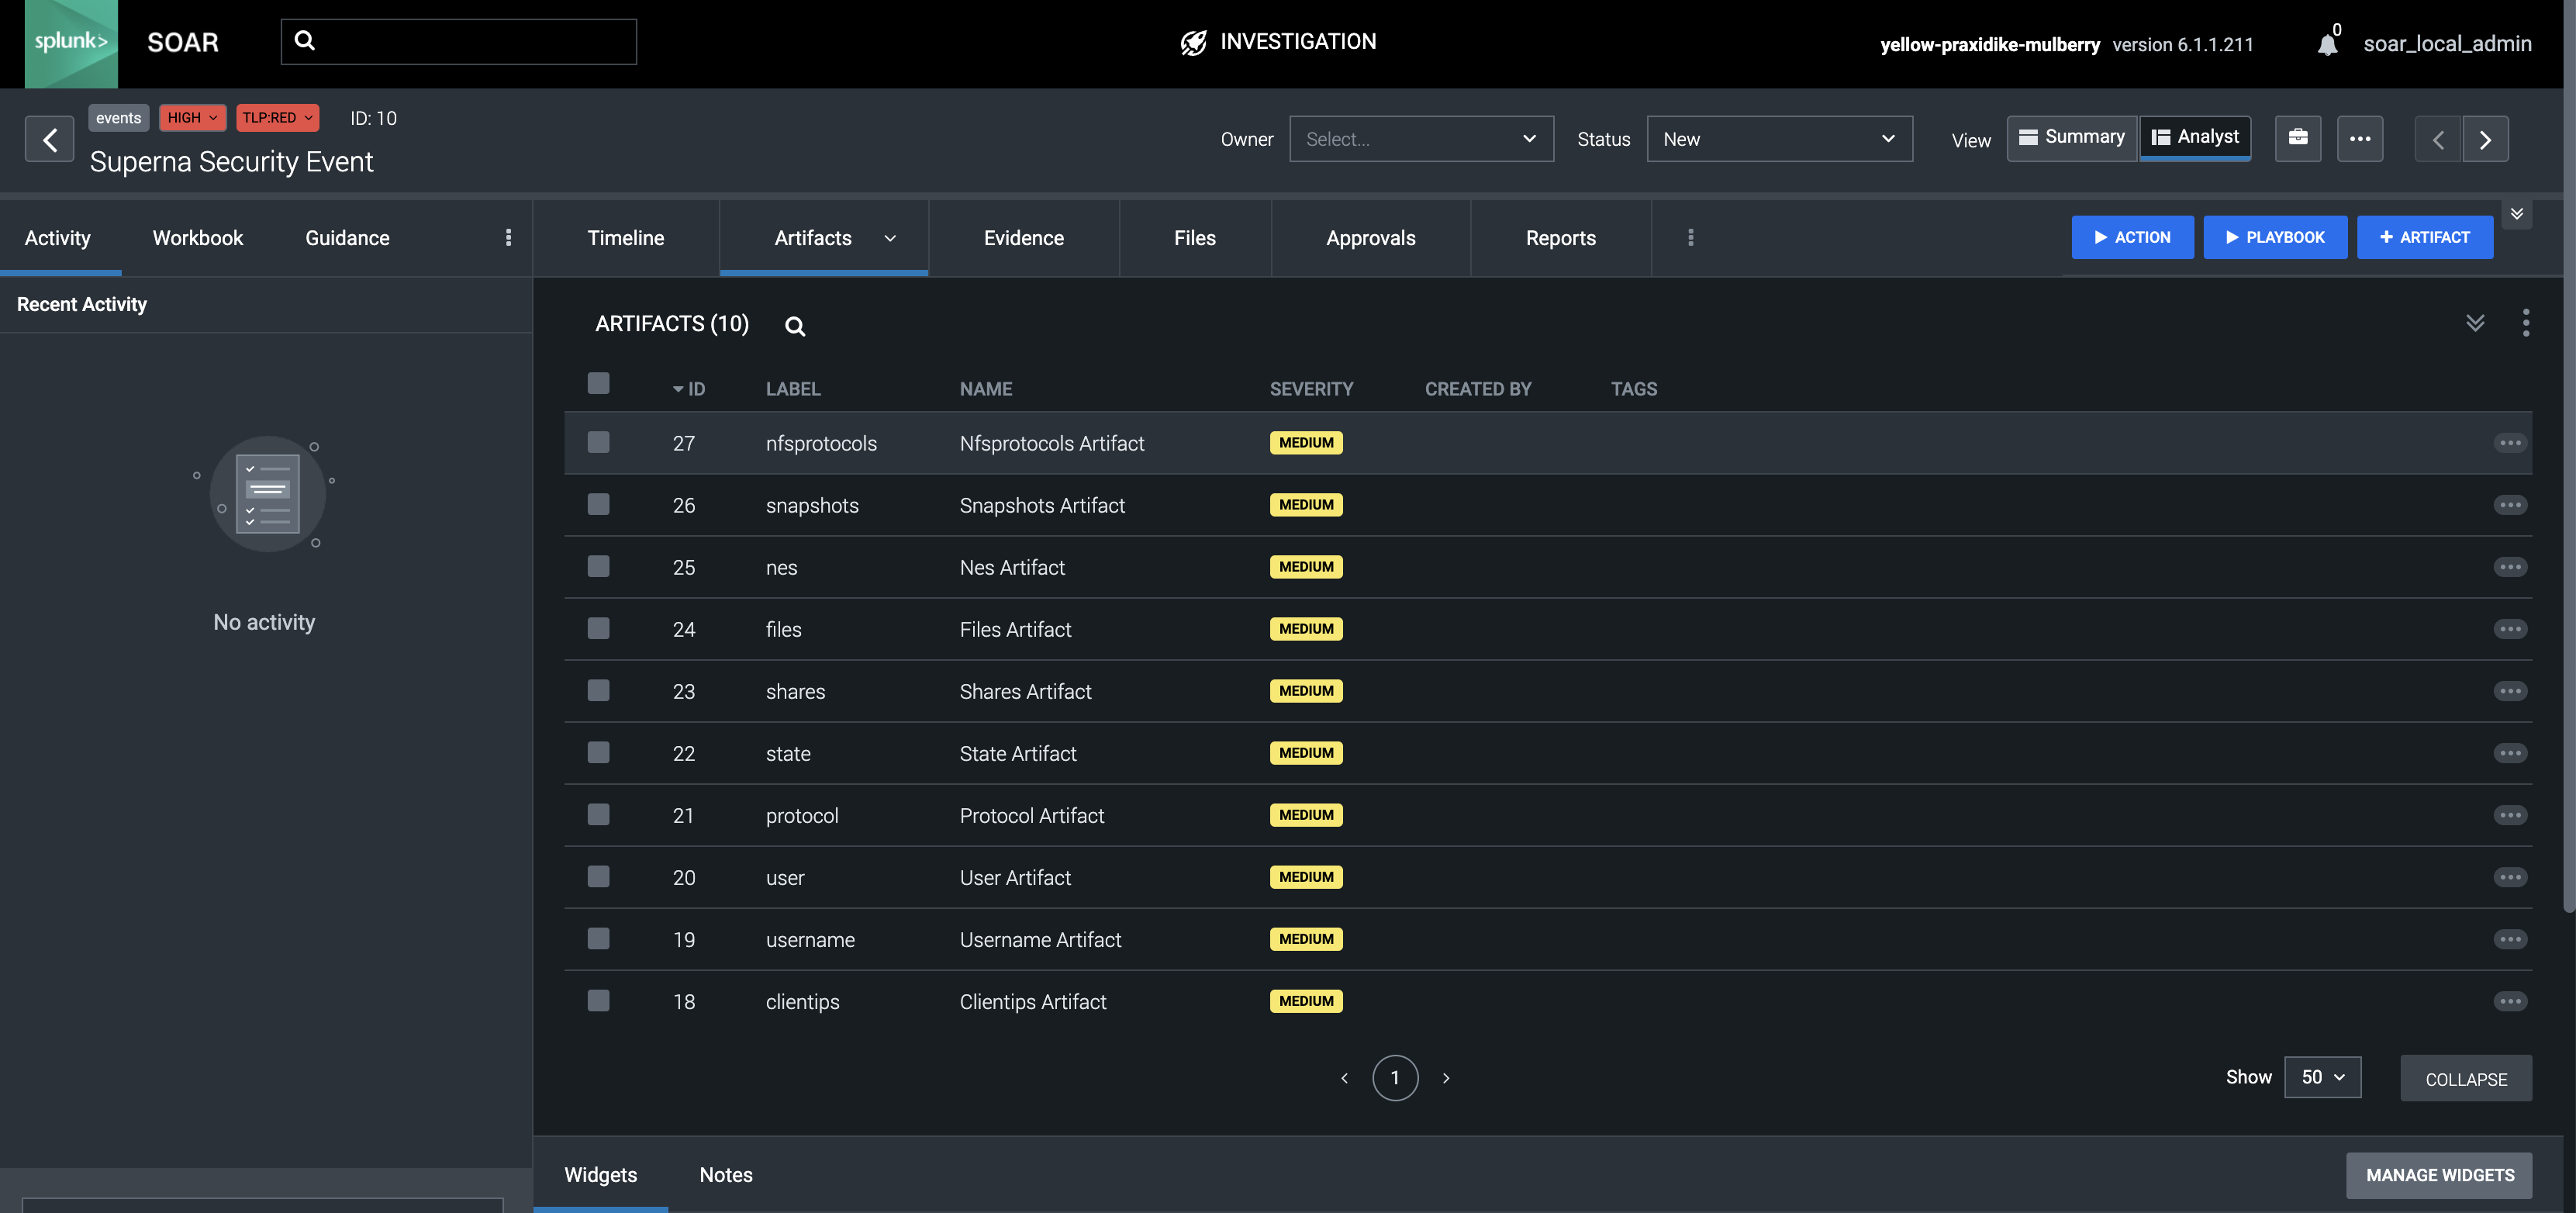2576x1213 pixels.
Task: Click the PLAYBOOK button
Action: click(2275, 237)
